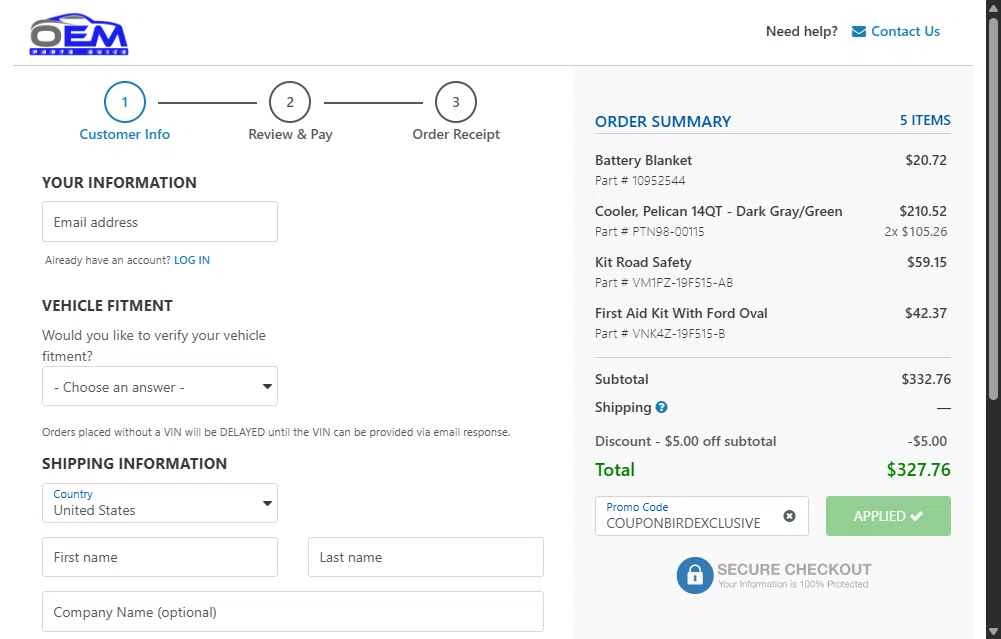Click the Review & Pay step label
1001x639 pixels.
point(290,134)
